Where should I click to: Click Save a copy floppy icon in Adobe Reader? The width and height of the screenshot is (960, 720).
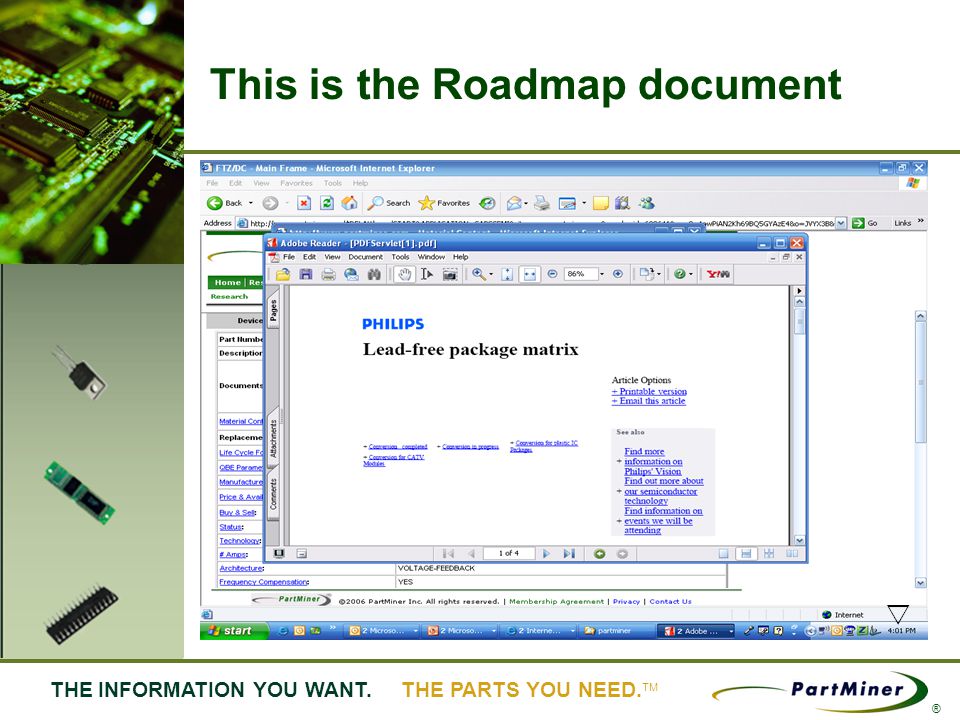pyautogui.click(x=306, y=274)
